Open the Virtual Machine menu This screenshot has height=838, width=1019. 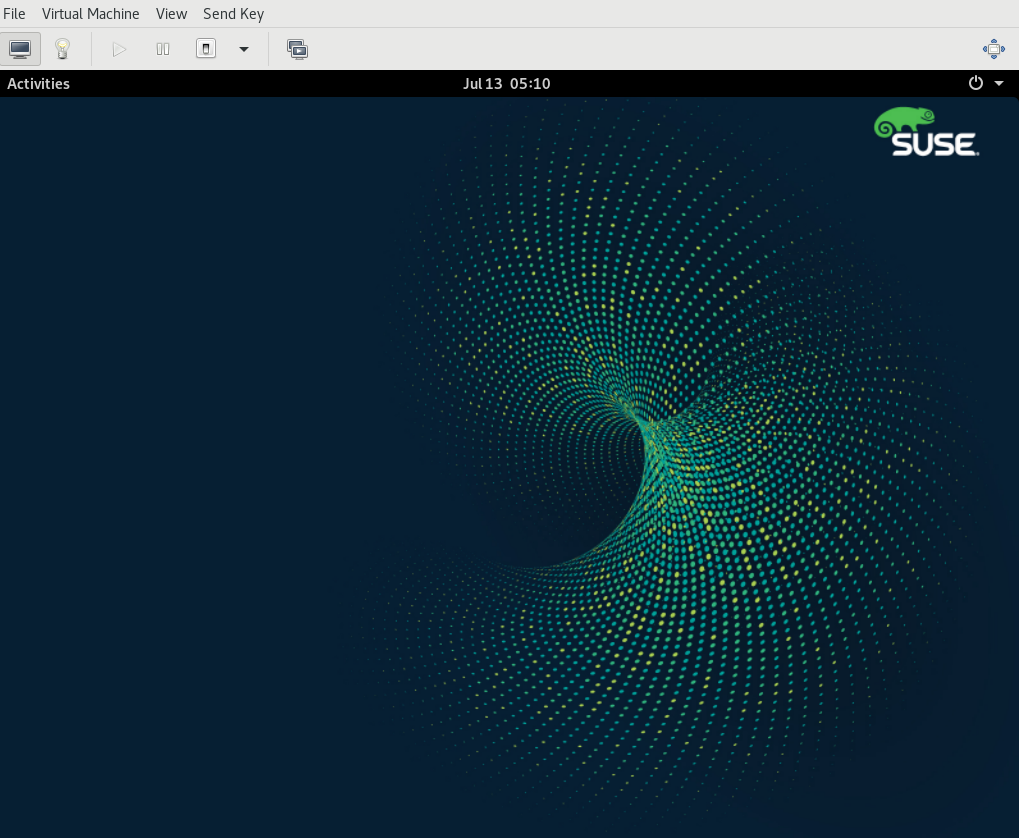pos(90,14)
